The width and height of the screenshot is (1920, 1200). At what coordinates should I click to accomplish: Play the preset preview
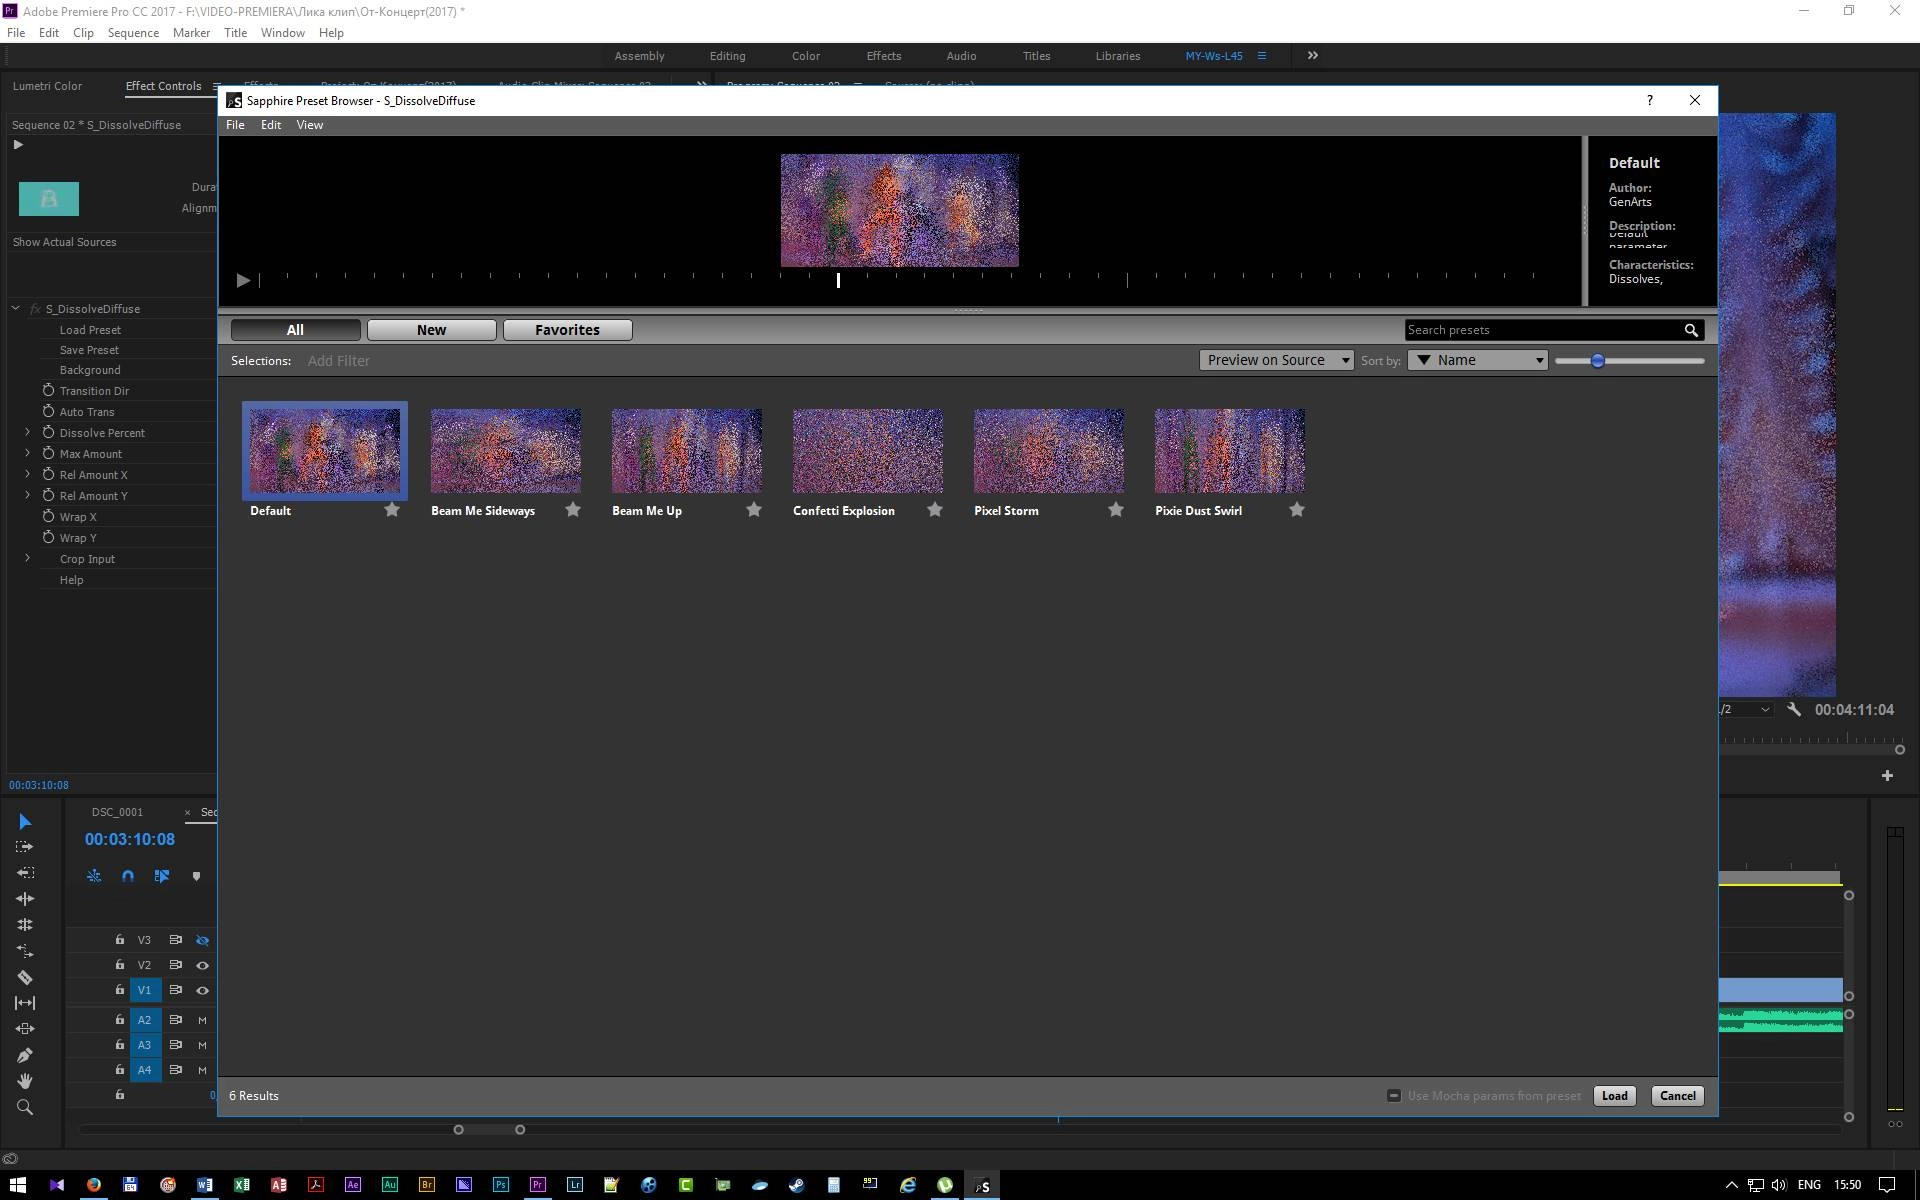click(243, 280)
